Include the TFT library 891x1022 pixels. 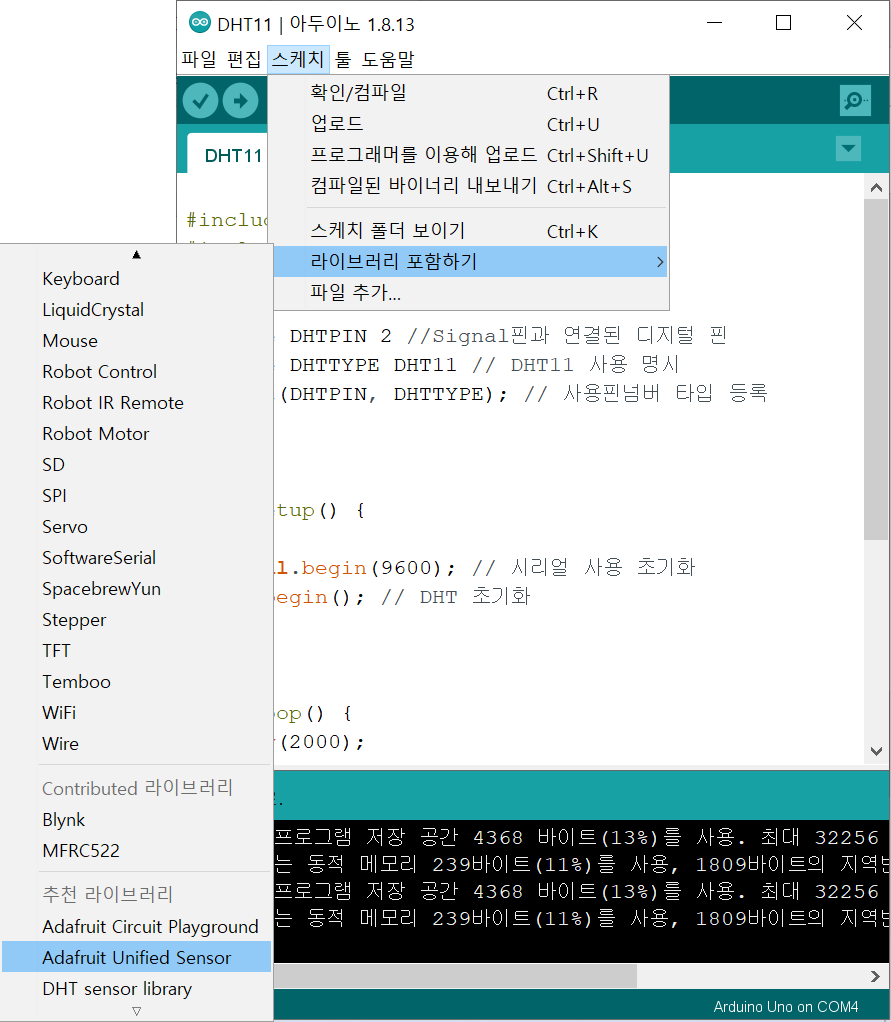(x=137, y=650)
